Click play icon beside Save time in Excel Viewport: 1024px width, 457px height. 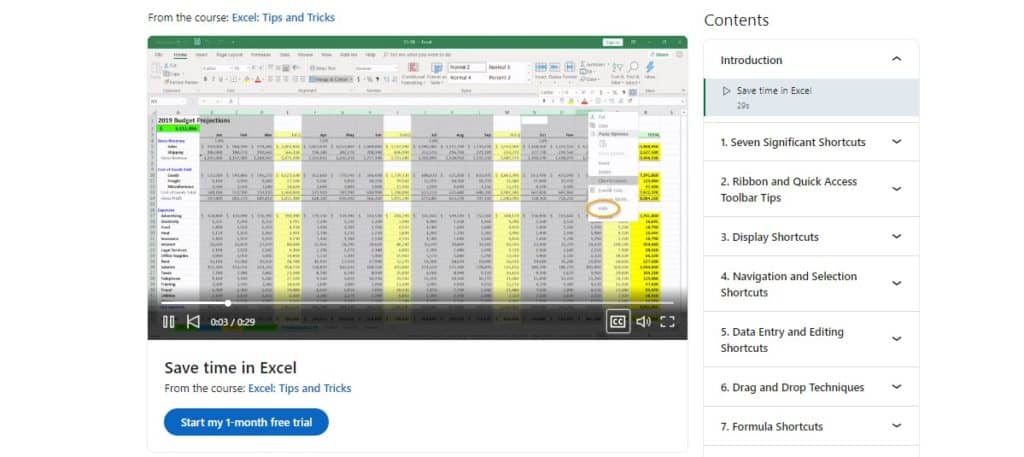coord(727,91)
